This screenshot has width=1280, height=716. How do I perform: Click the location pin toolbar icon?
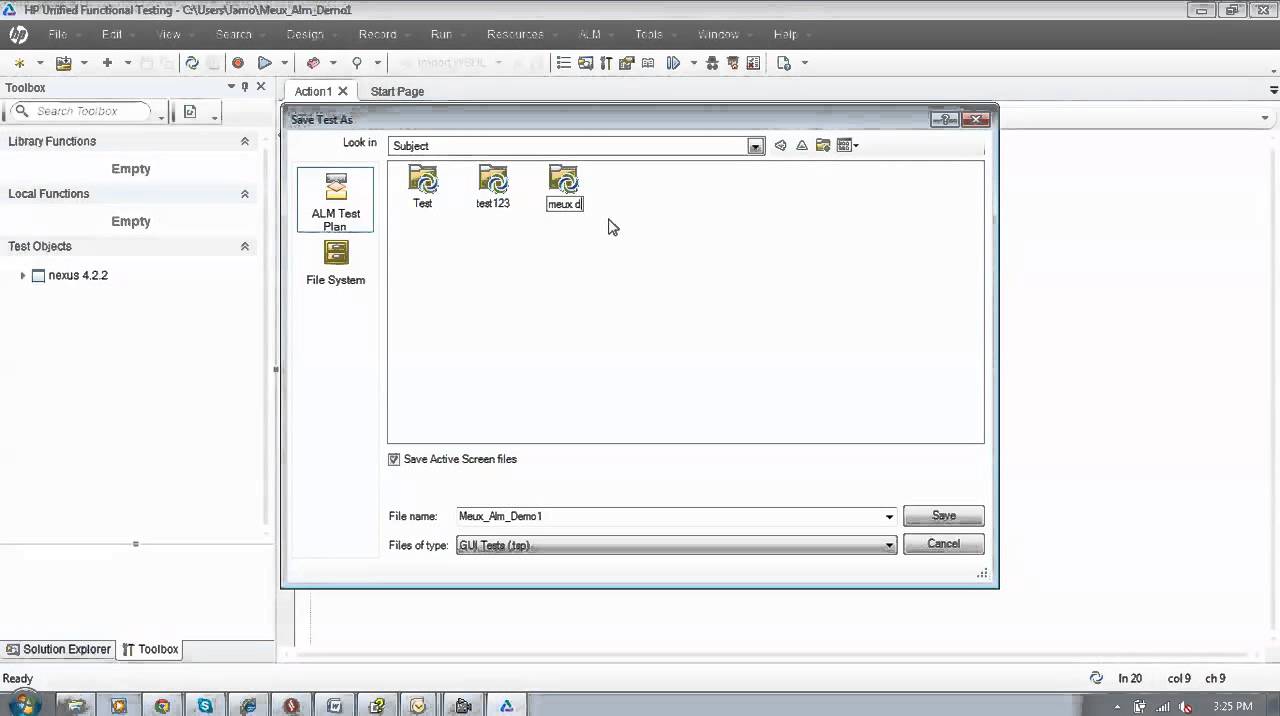[356, 63]
